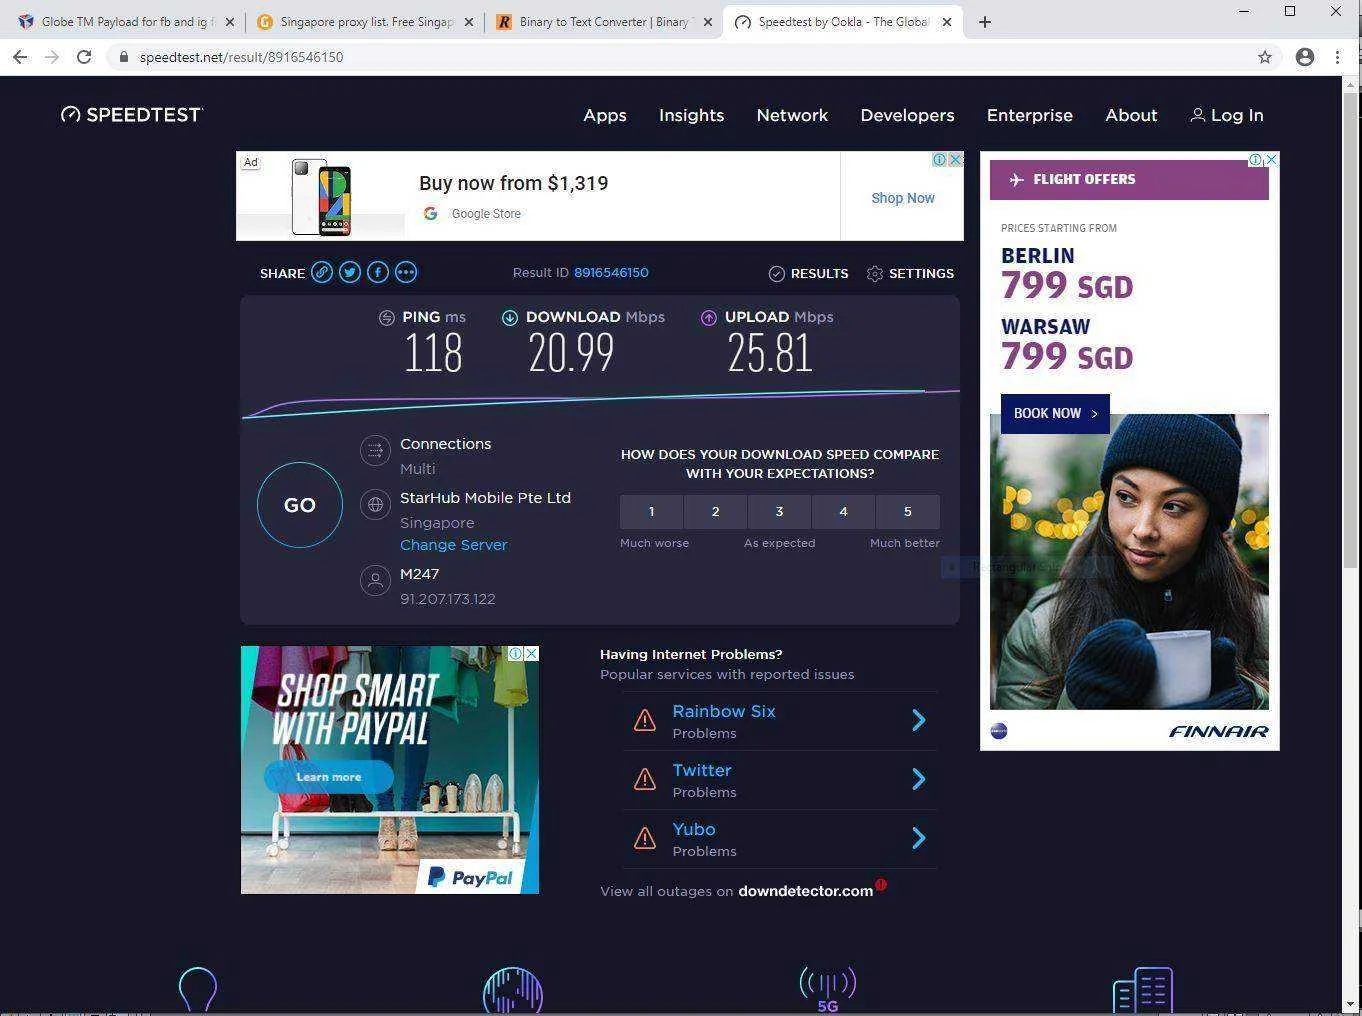Open the Enterprise menu

1029,115
